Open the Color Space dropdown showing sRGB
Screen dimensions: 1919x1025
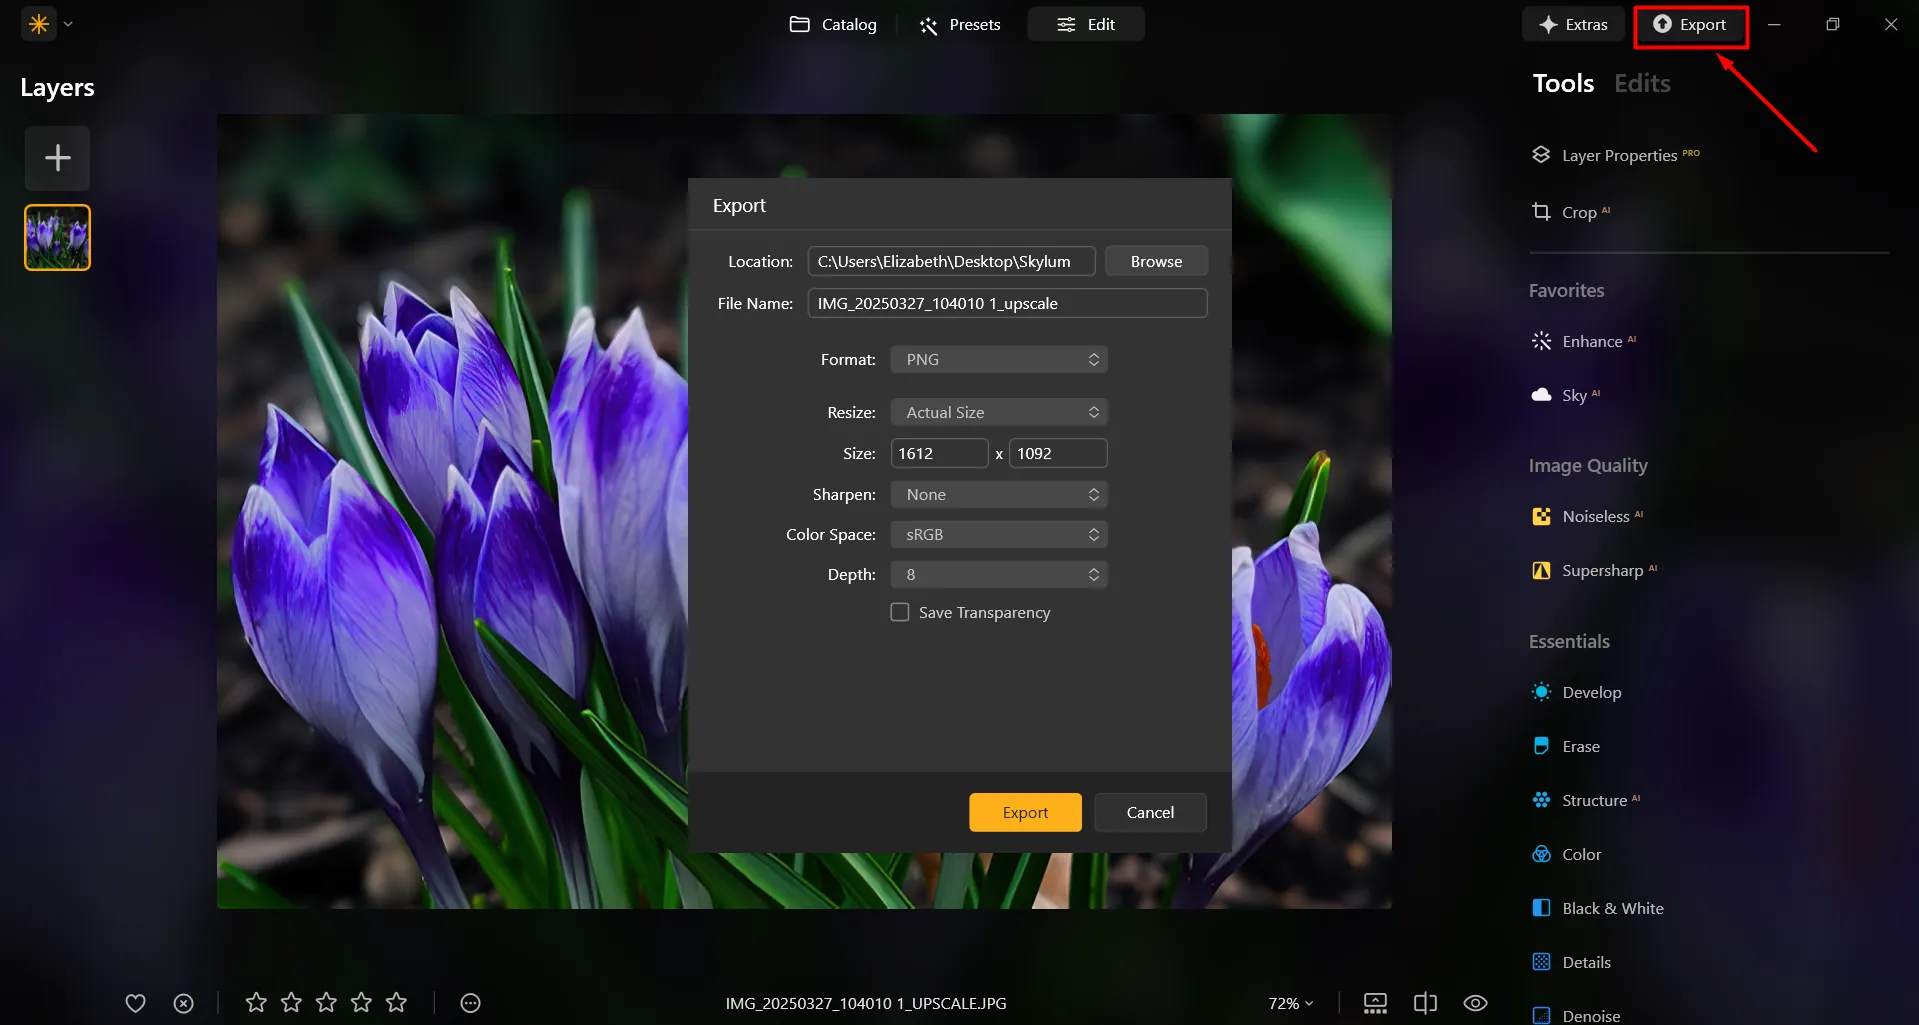tap(999, 534)
